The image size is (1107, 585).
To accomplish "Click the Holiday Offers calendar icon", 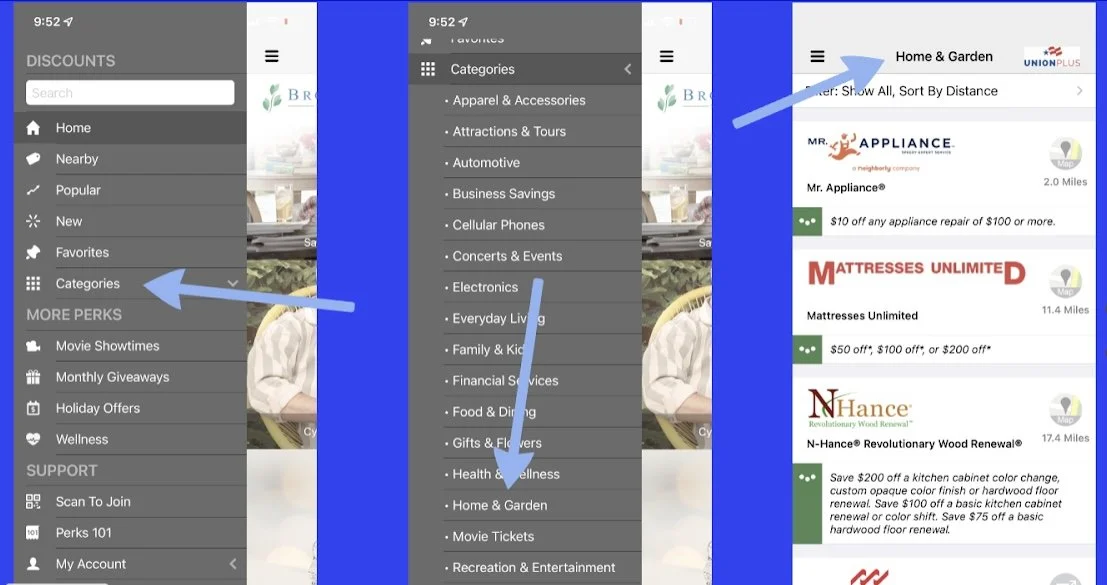I will tap(33, 408).
